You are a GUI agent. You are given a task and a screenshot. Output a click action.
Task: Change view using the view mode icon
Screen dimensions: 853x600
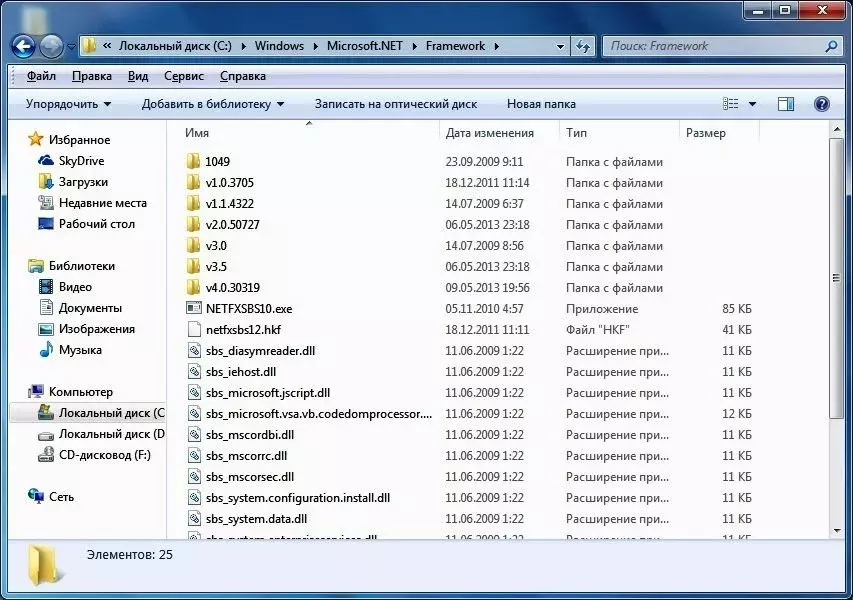click(x=730, y=104)
